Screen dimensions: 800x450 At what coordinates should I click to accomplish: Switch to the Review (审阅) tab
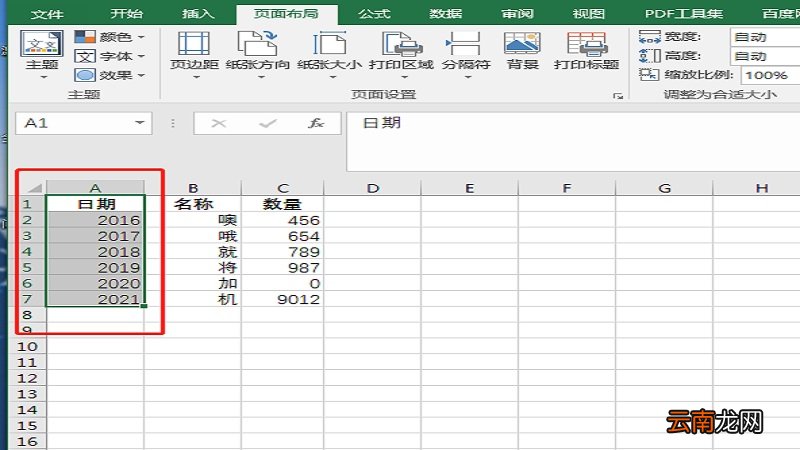click(x=517, y=13)
